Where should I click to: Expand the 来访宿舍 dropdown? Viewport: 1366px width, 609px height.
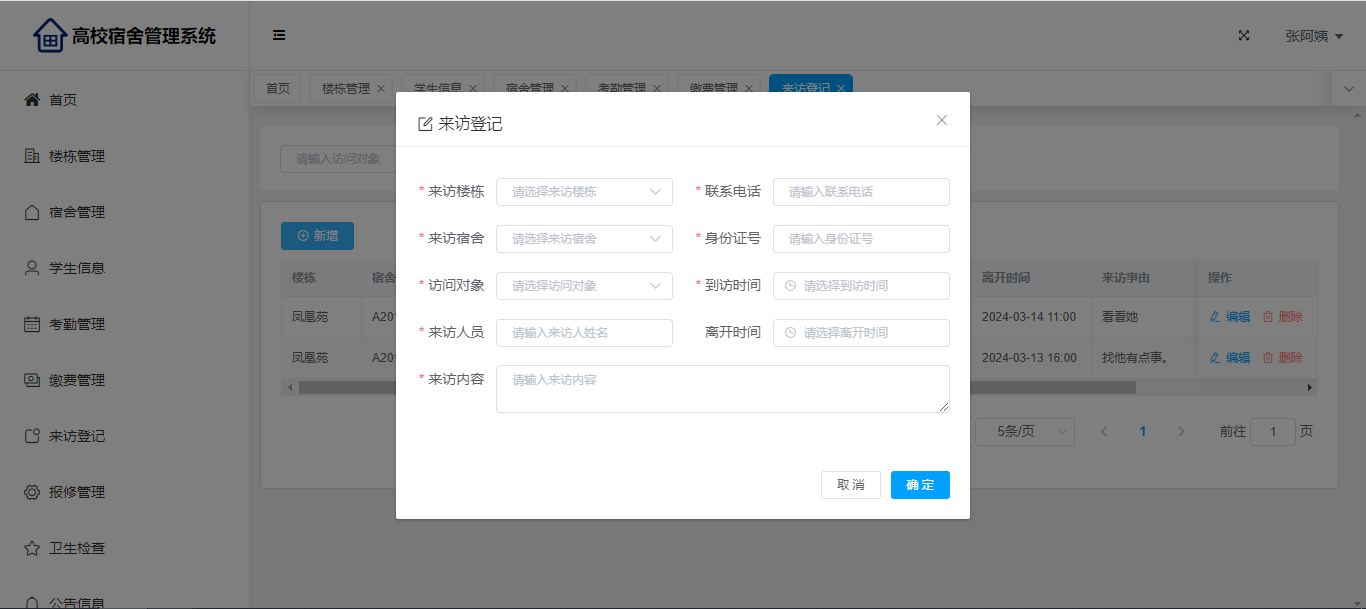[x=584, y=239]
